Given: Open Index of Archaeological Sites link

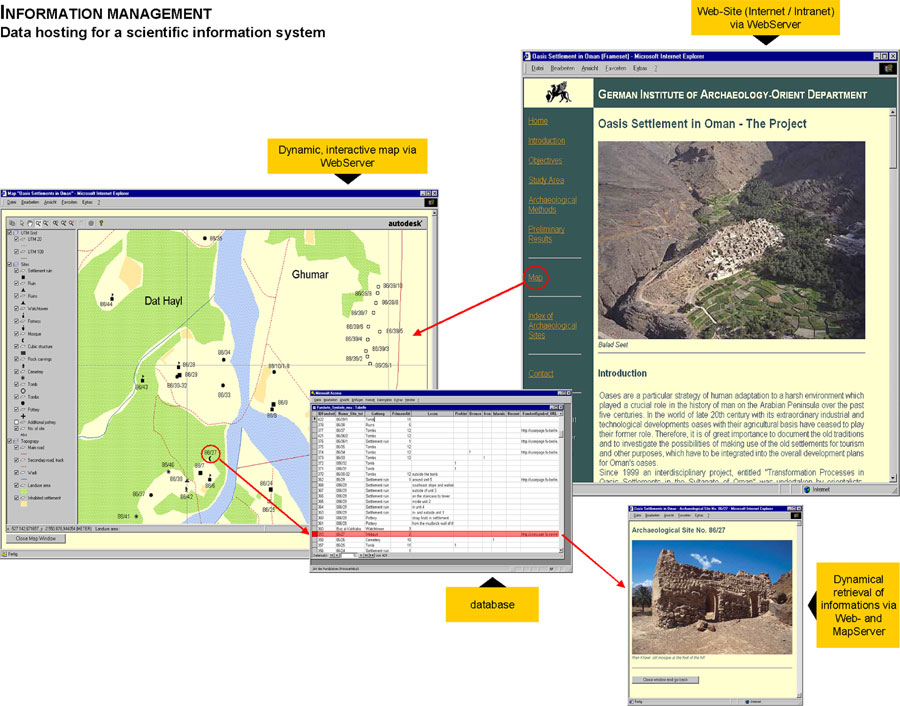Looking at the screenshot, I should pos(552,325).
